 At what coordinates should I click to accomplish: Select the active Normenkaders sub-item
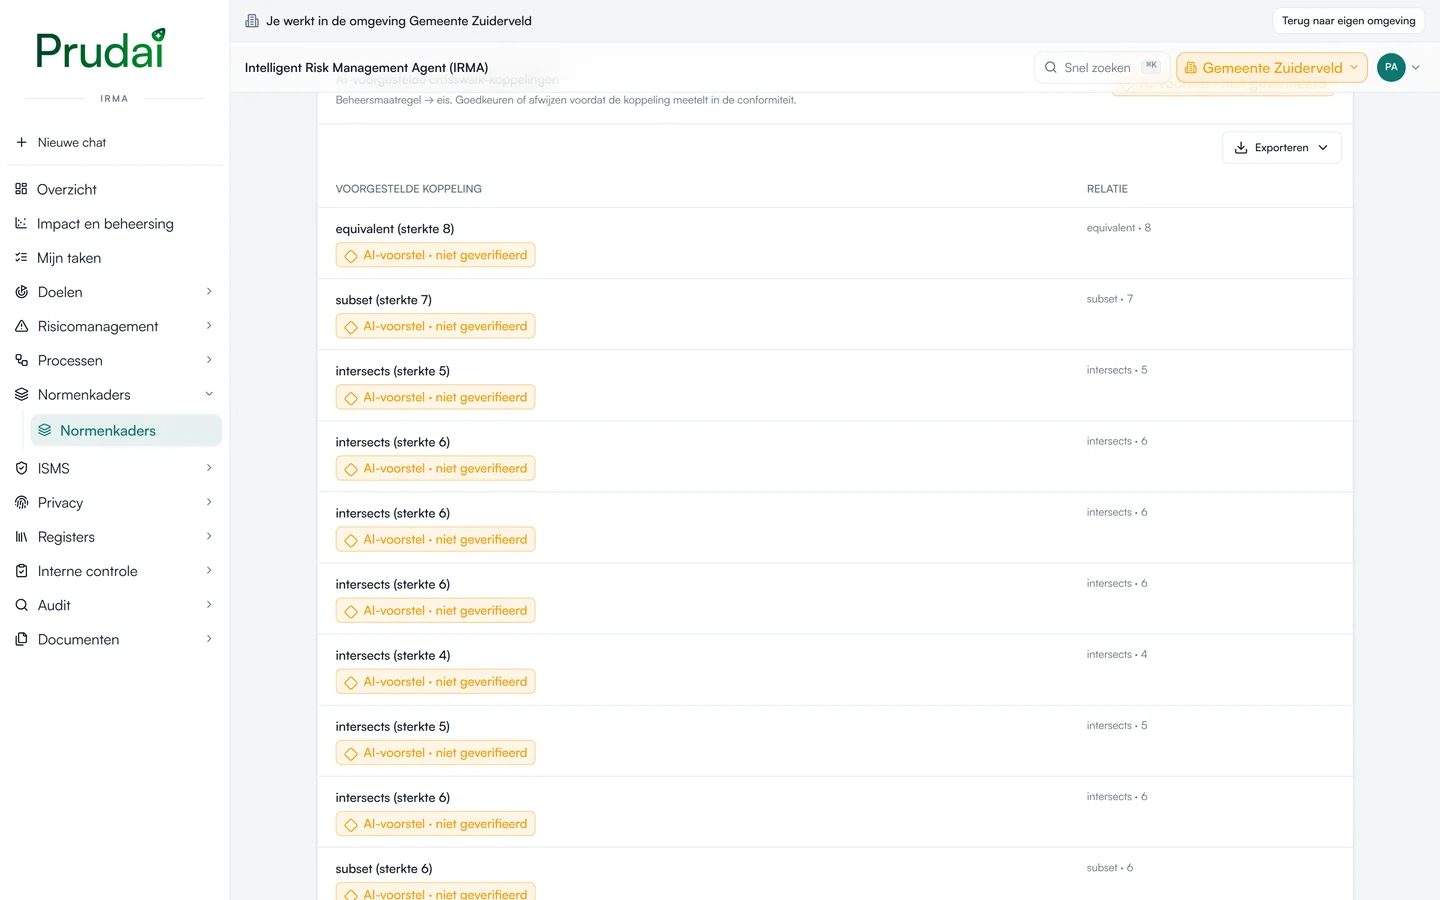point(126,430)
